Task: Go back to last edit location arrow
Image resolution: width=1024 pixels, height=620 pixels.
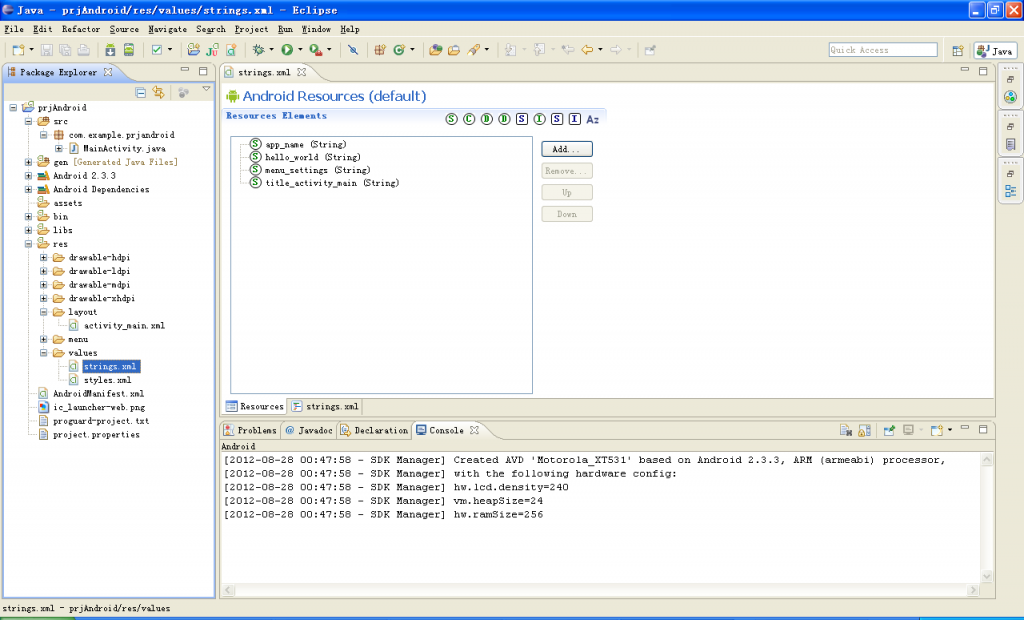Action: coord(568,50)
